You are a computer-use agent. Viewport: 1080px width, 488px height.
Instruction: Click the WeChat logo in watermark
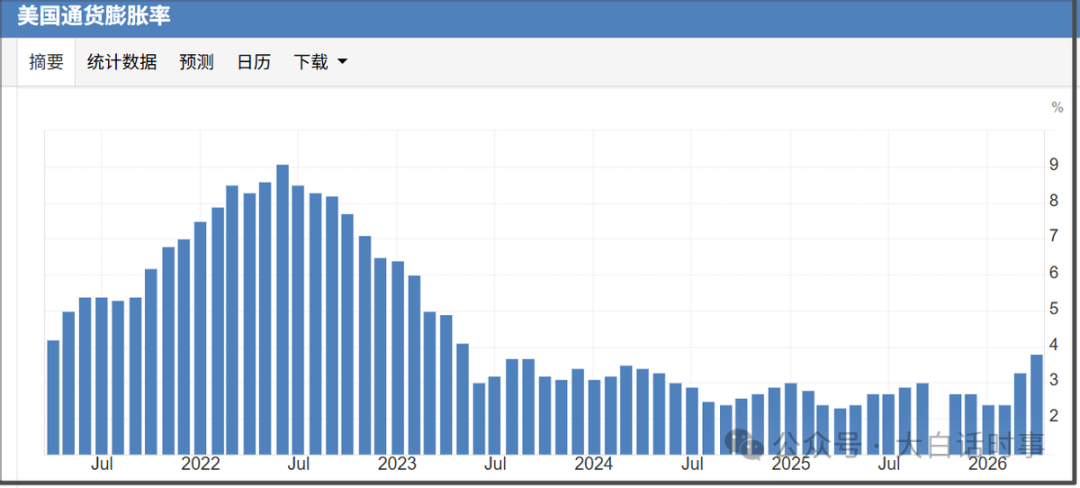pyautogui.click(x=745, y=443)
